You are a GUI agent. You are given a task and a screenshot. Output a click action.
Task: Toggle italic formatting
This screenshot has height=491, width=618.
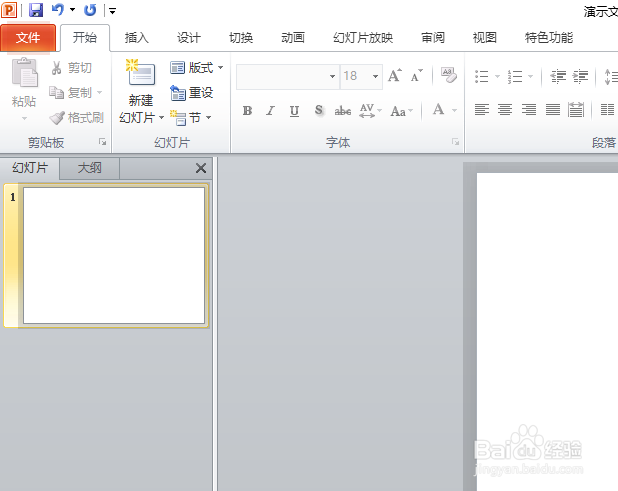[x=270, y=111]
